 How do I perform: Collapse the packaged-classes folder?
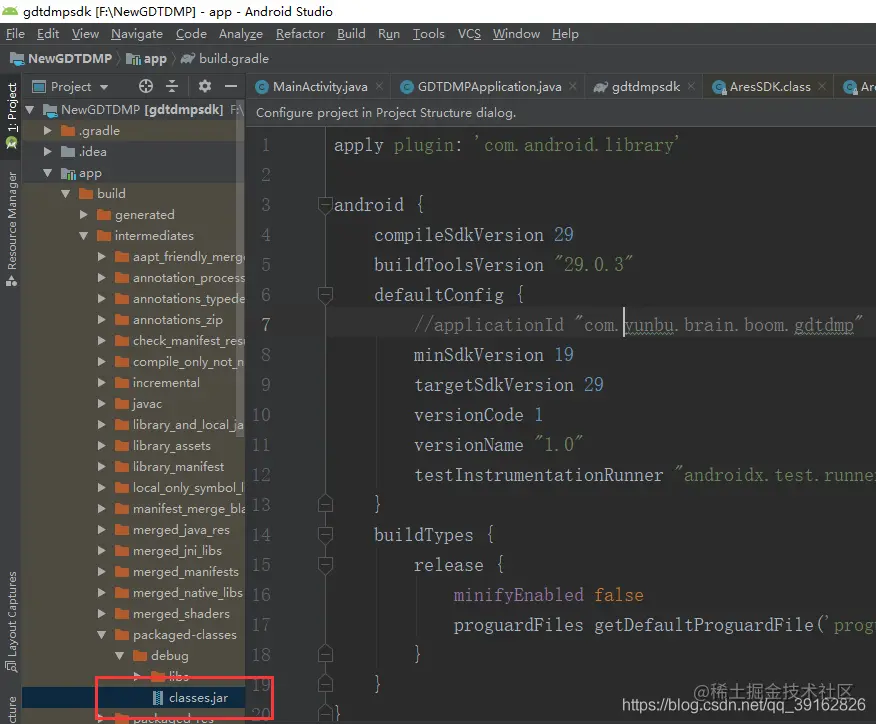click(101, 635)
